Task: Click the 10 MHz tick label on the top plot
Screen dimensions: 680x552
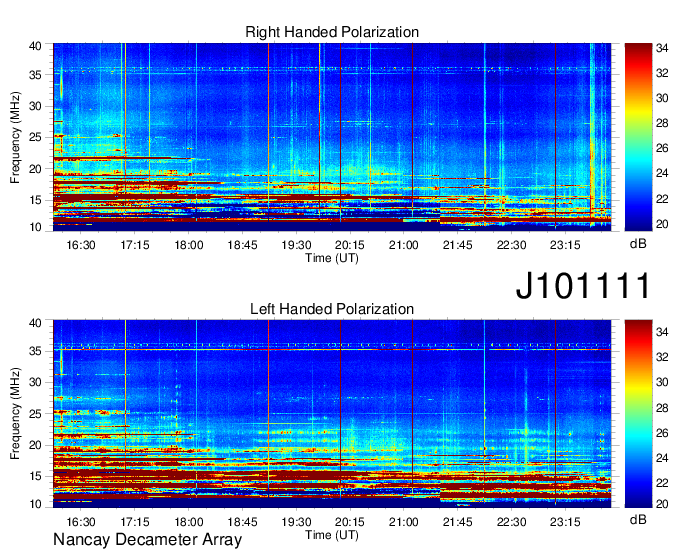Action: (x=35, y=227)
